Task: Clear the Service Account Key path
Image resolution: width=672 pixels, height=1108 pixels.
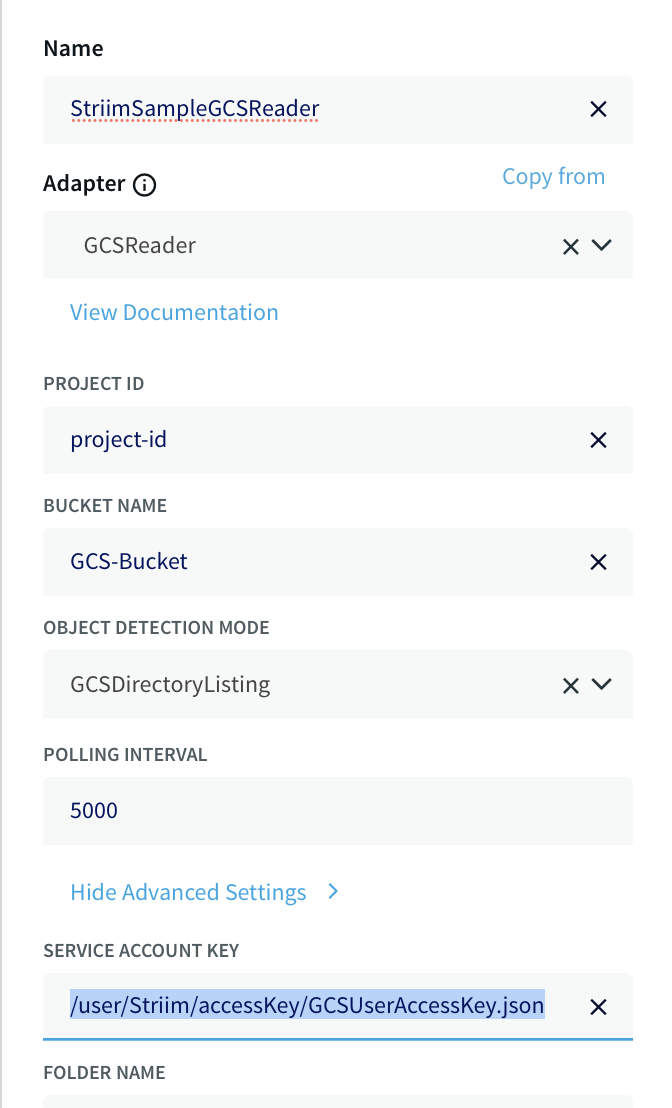Action: point(598,1007)
